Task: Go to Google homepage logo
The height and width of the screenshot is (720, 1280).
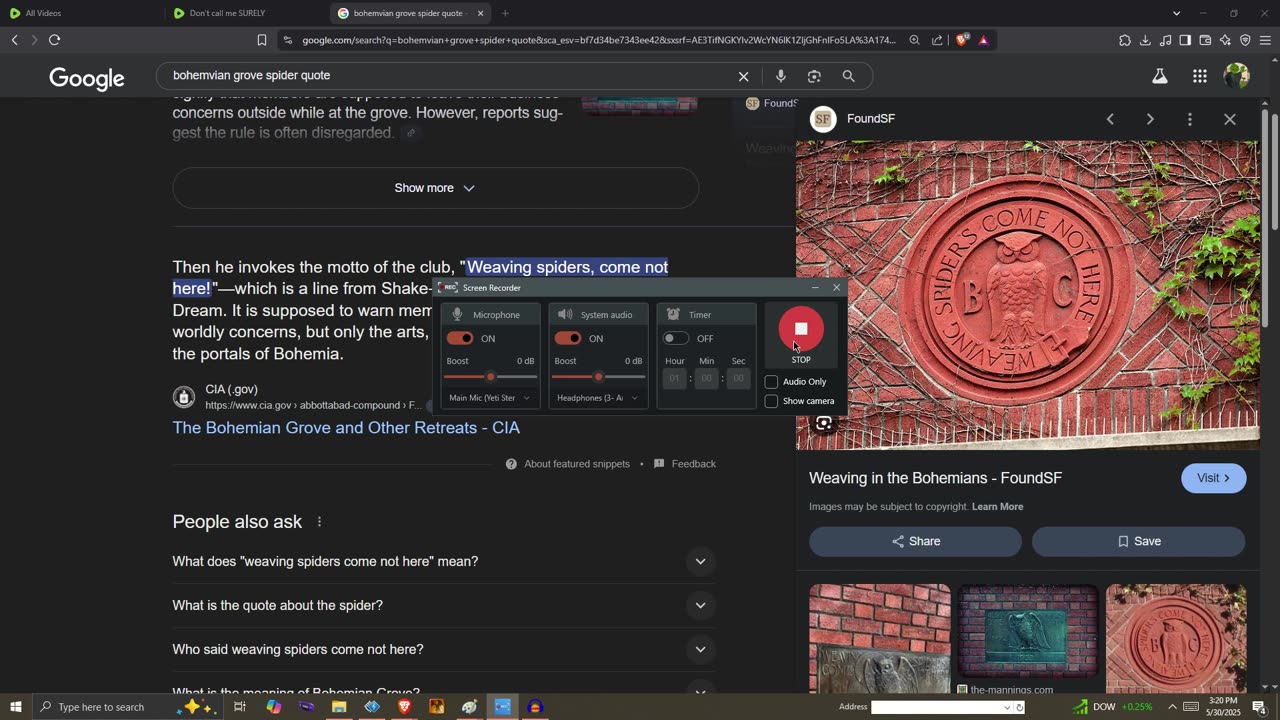Action: [x=87, y=78]
